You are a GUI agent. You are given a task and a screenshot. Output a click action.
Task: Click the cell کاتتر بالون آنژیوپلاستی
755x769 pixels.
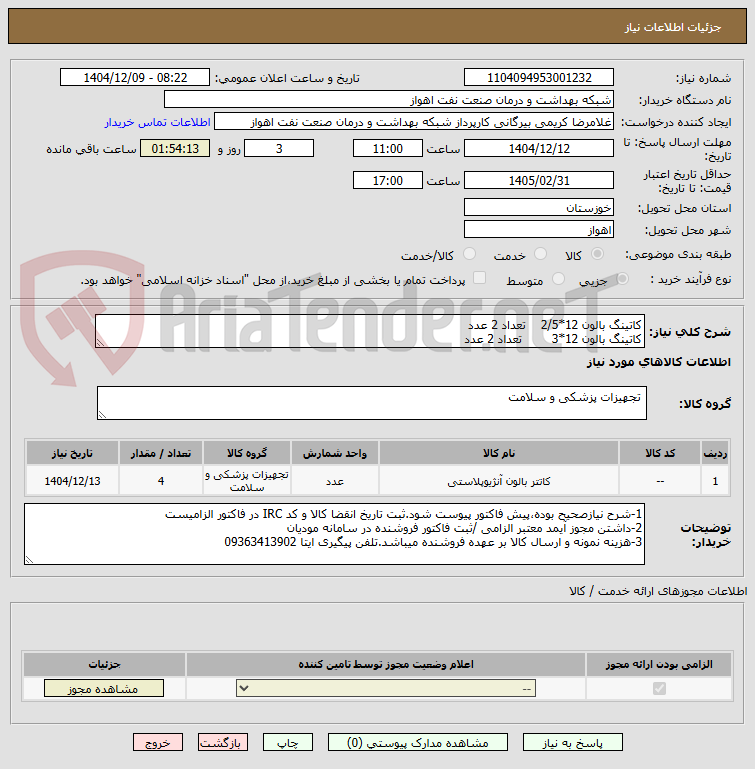pos(499,481)
